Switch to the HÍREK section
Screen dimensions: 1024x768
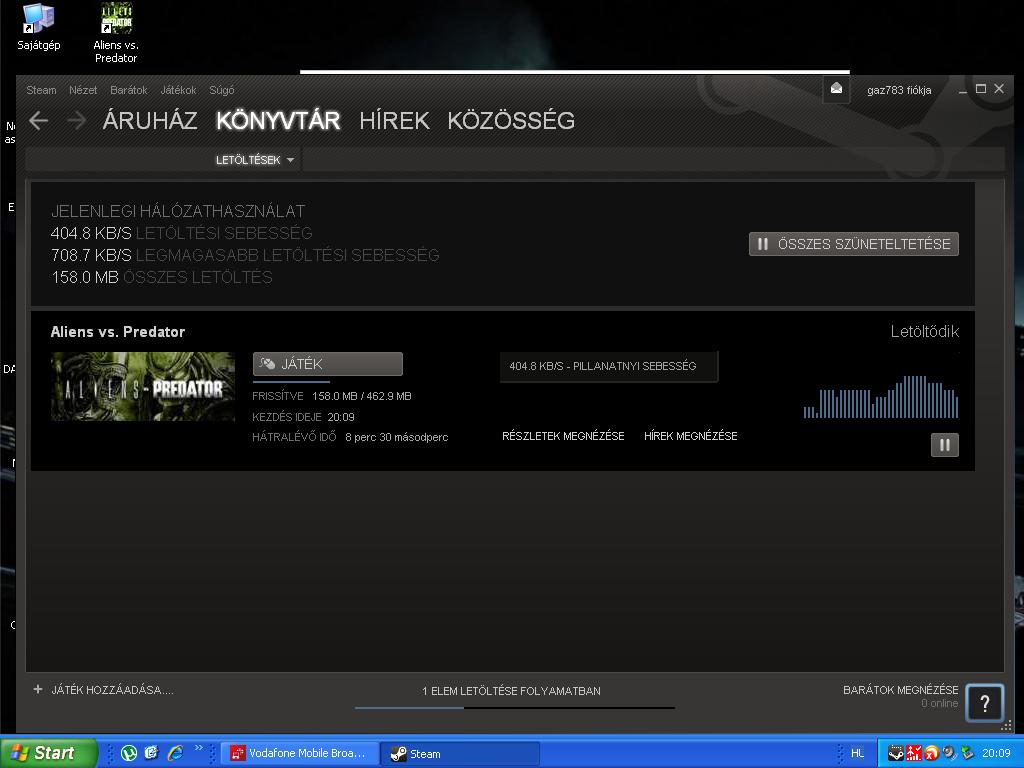tap(394, 120)
